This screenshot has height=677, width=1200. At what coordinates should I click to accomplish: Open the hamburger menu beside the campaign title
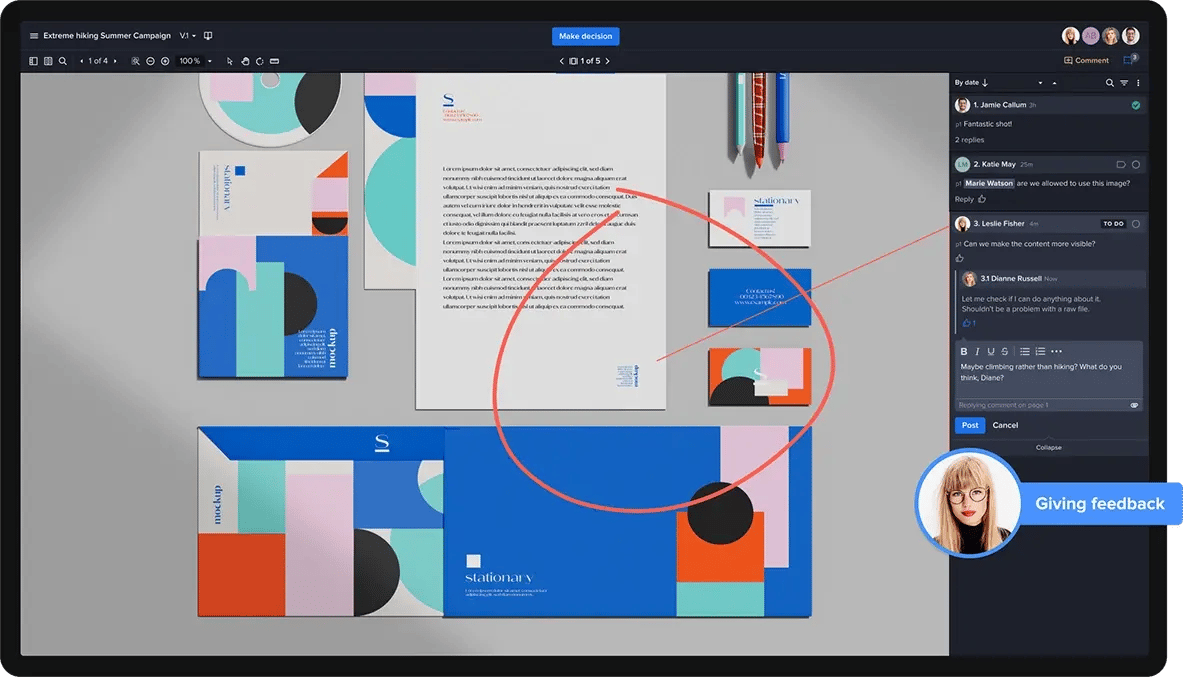tap(34, 36)
